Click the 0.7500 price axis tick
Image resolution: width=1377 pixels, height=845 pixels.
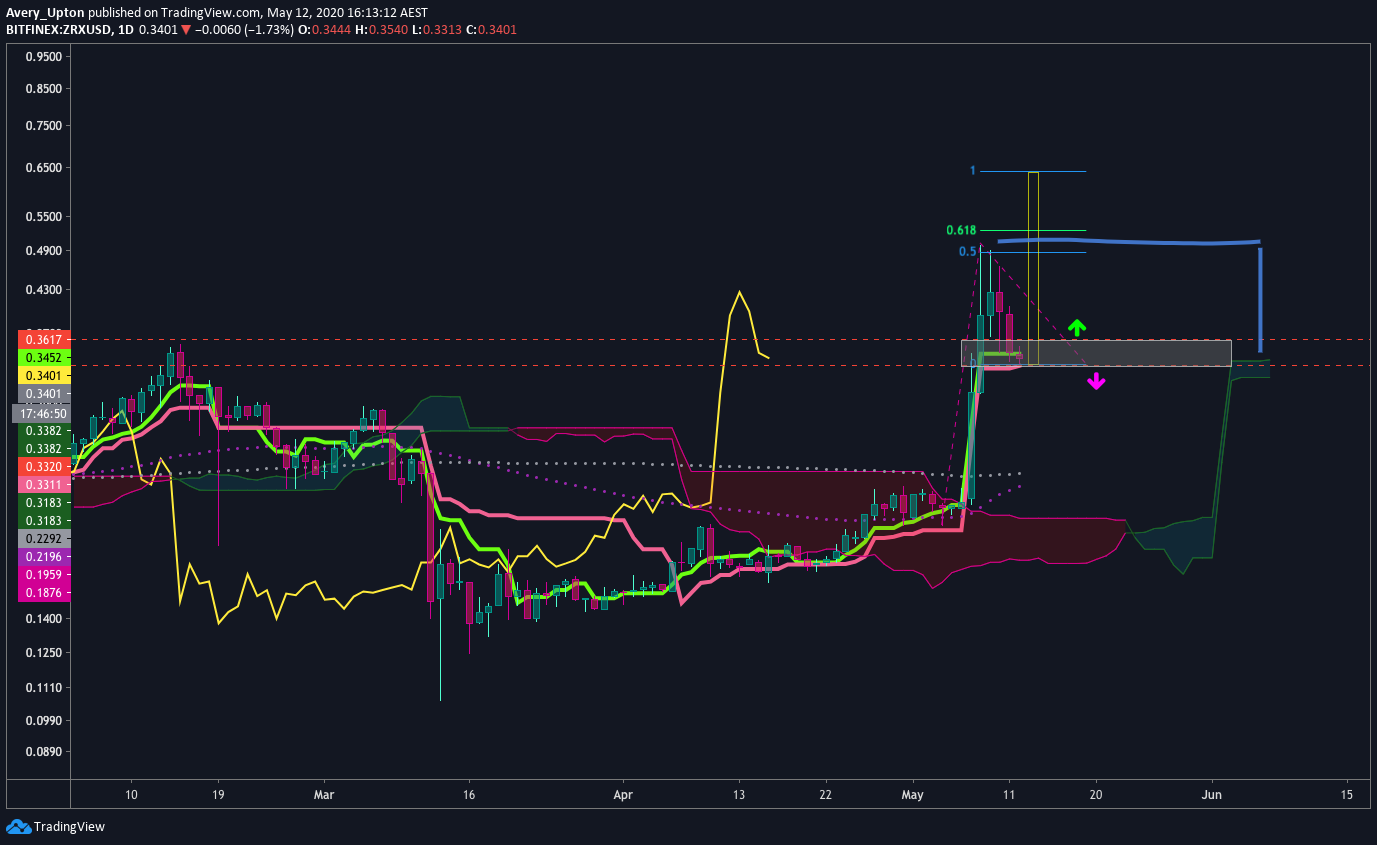coord(44,126)
